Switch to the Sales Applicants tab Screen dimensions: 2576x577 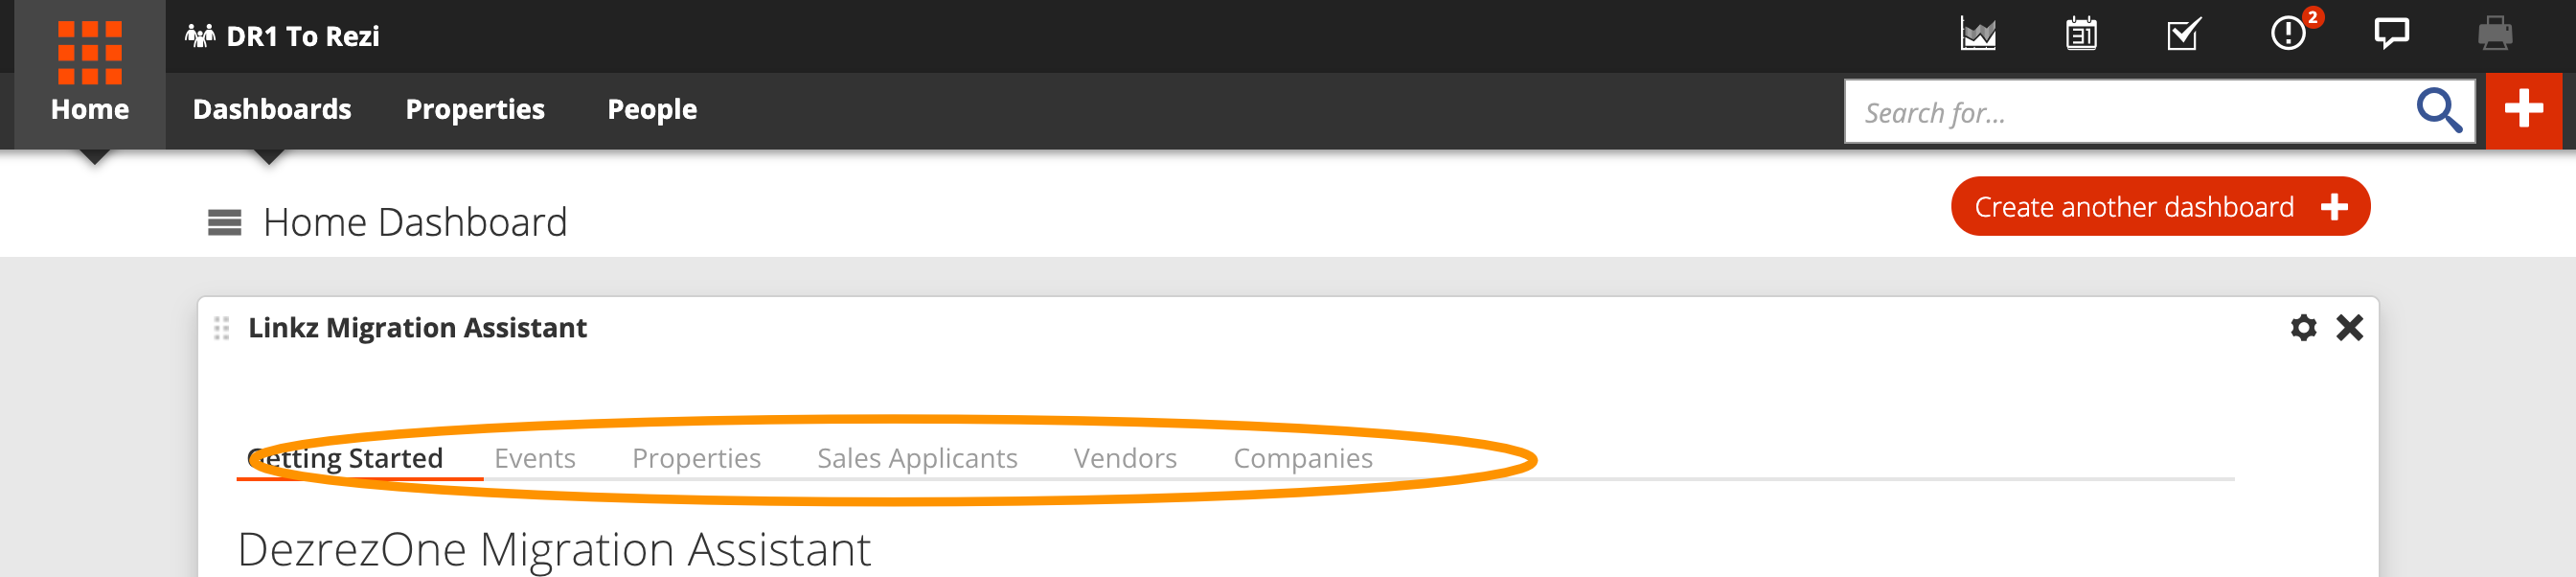click(917, 458)
